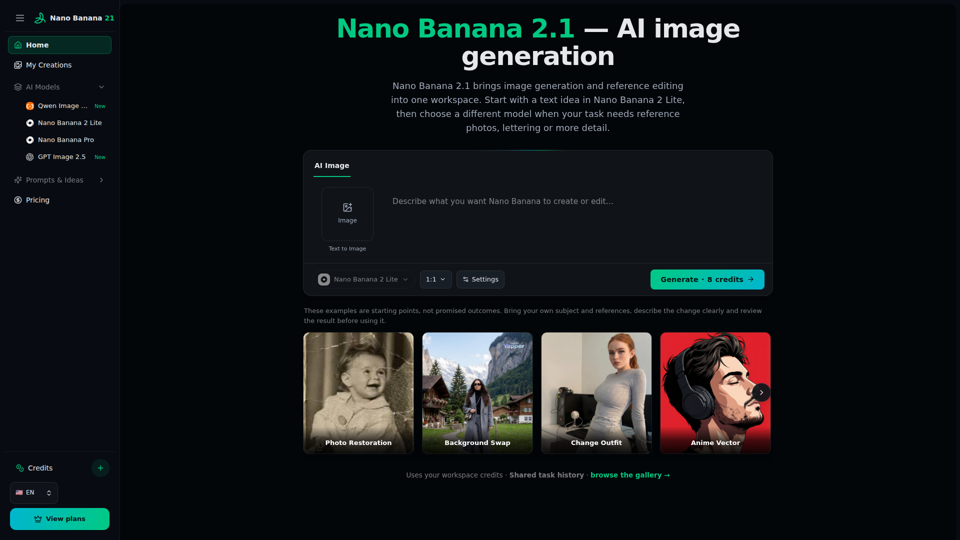Screen dimensions: 960x540
Task: Click the Pricing dollar icon
Action: pos(18,200)
